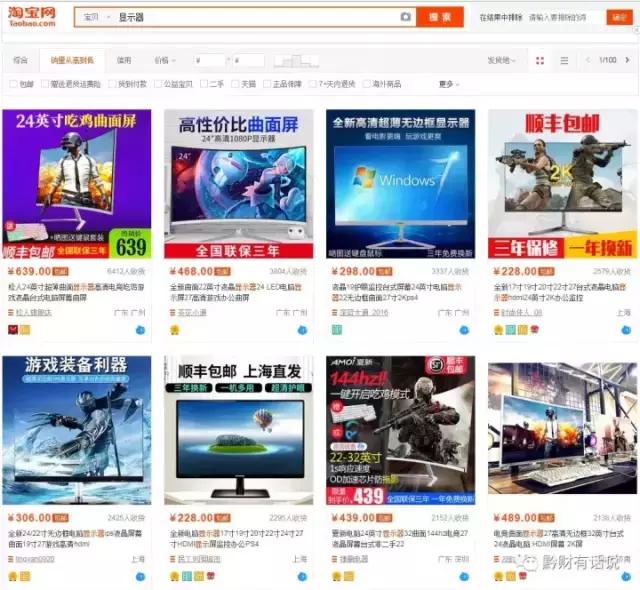This screenshot has height=590, width=640.
Task: Open Wangwang chat icon on ¥639.00 item
Action: [x=140, y=330]
